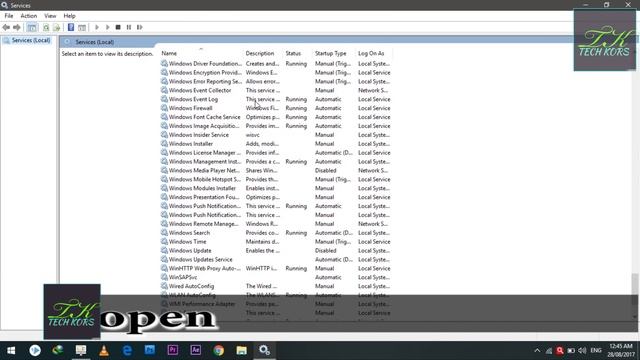Select Windows Modules Installer service
640x360 pixels.
[x=276, y=188]
